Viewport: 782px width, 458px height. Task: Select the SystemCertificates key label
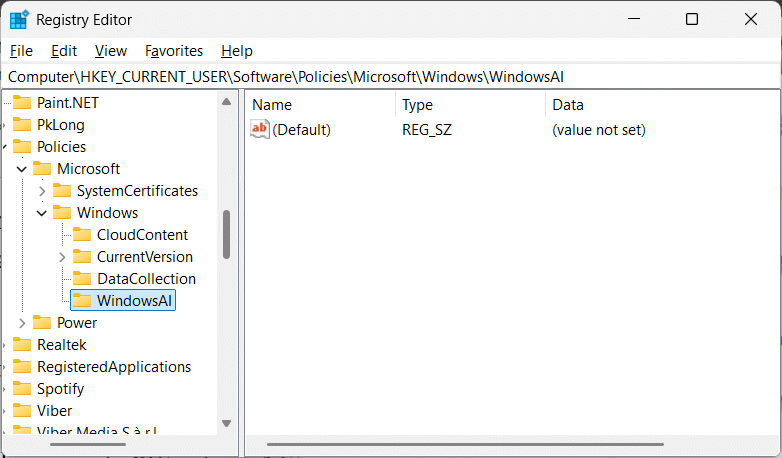pyautogui.click(x=137, y=190)
